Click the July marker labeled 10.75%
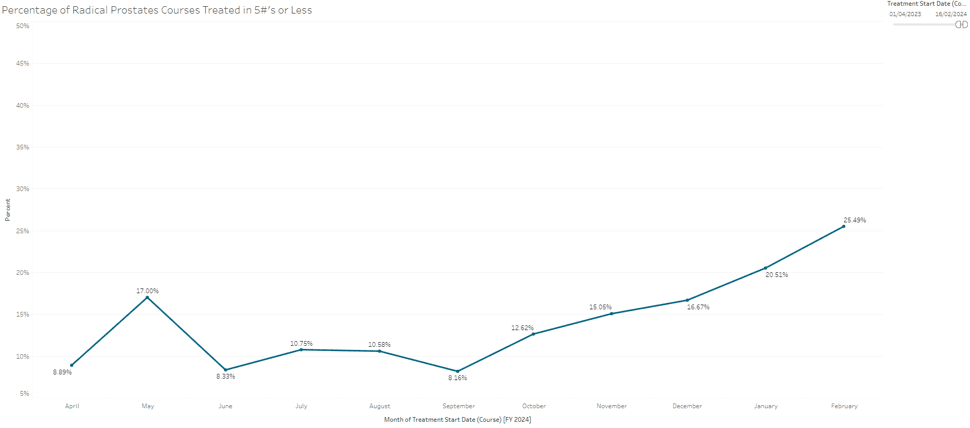970x428 pixels. [301, 350]
